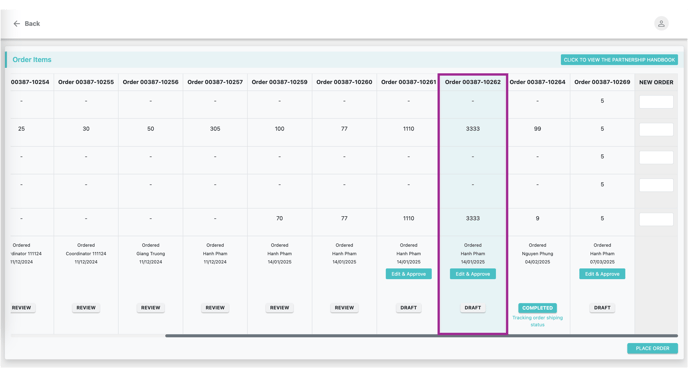688x368 pixels.
Task: Click quantity 50 in Order 00387-10256
Action: coord(150,129)
